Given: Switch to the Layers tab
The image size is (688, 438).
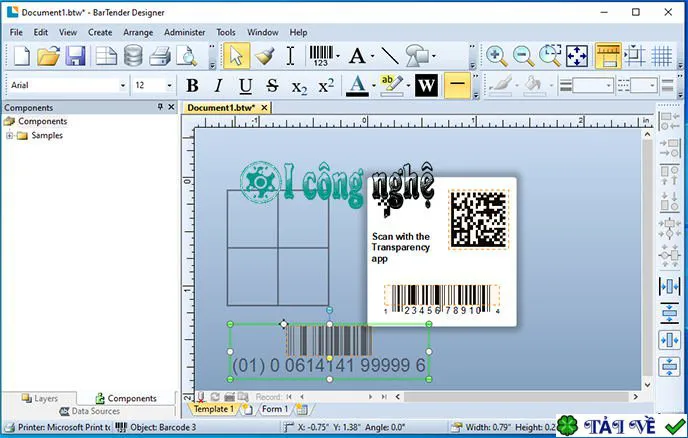Looking at the screenshot, I should (40, 398).
